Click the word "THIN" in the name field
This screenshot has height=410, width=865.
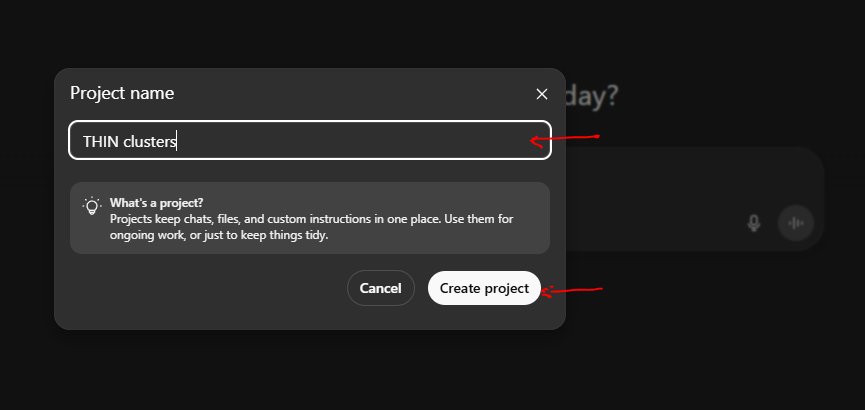coord(100,142)
